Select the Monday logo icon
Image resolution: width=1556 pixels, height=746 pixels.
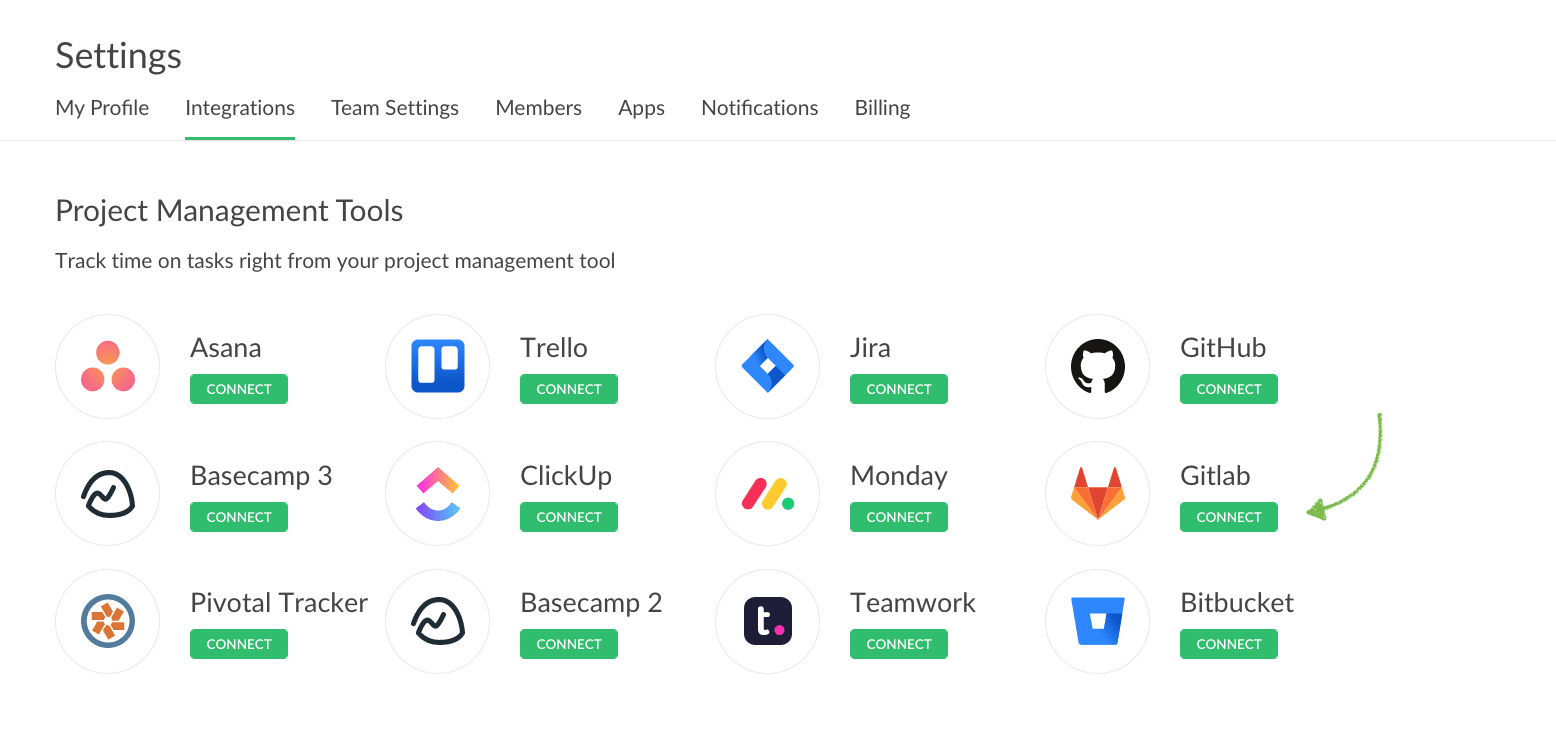coord(767,494)
